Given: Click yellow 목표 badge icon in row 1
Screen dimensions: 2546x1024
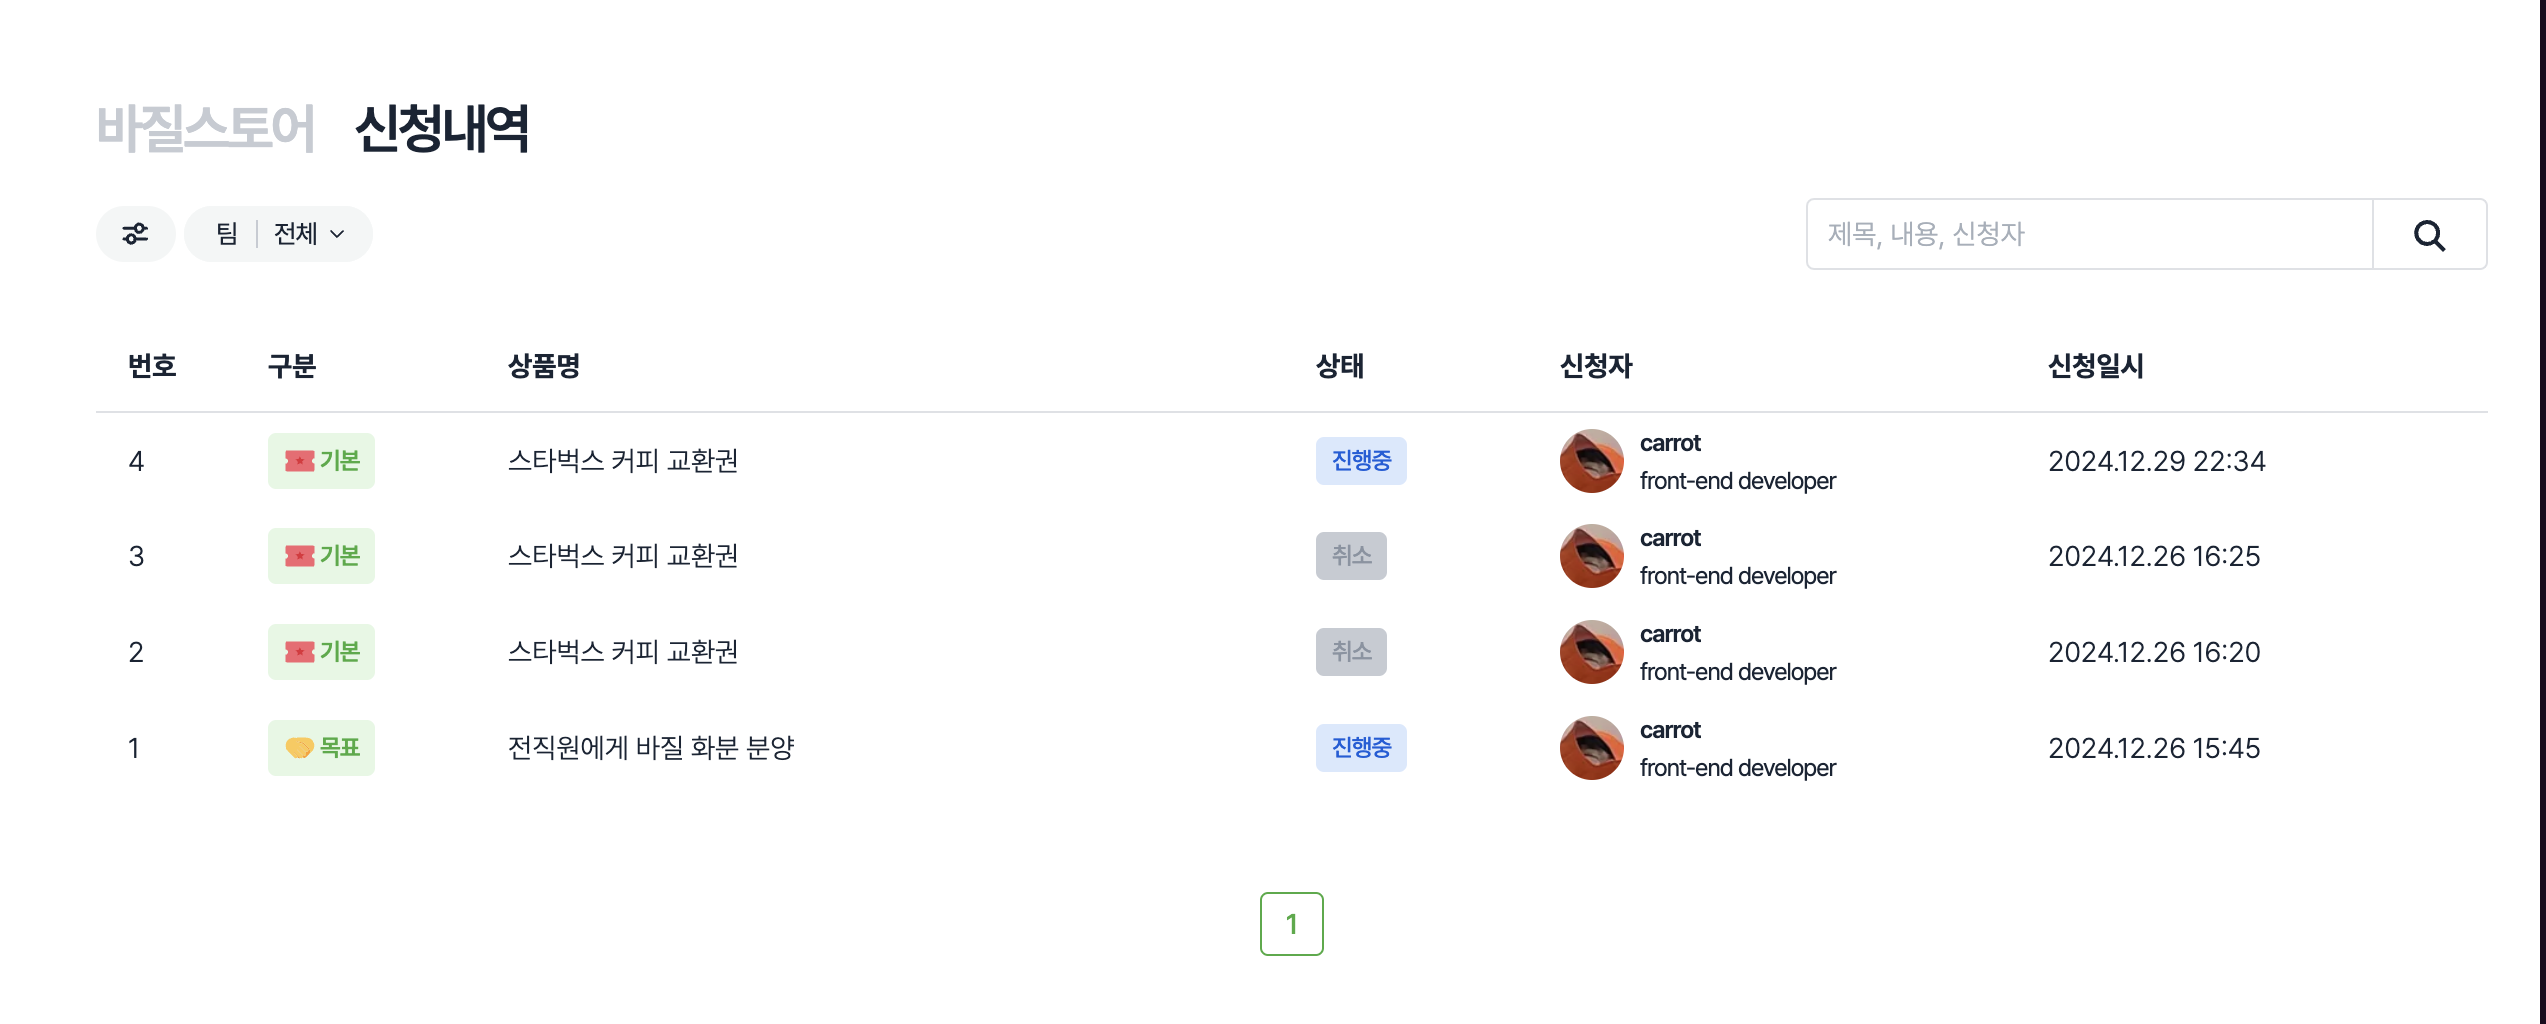Looking at the screenshot, I should pos(299,748).
